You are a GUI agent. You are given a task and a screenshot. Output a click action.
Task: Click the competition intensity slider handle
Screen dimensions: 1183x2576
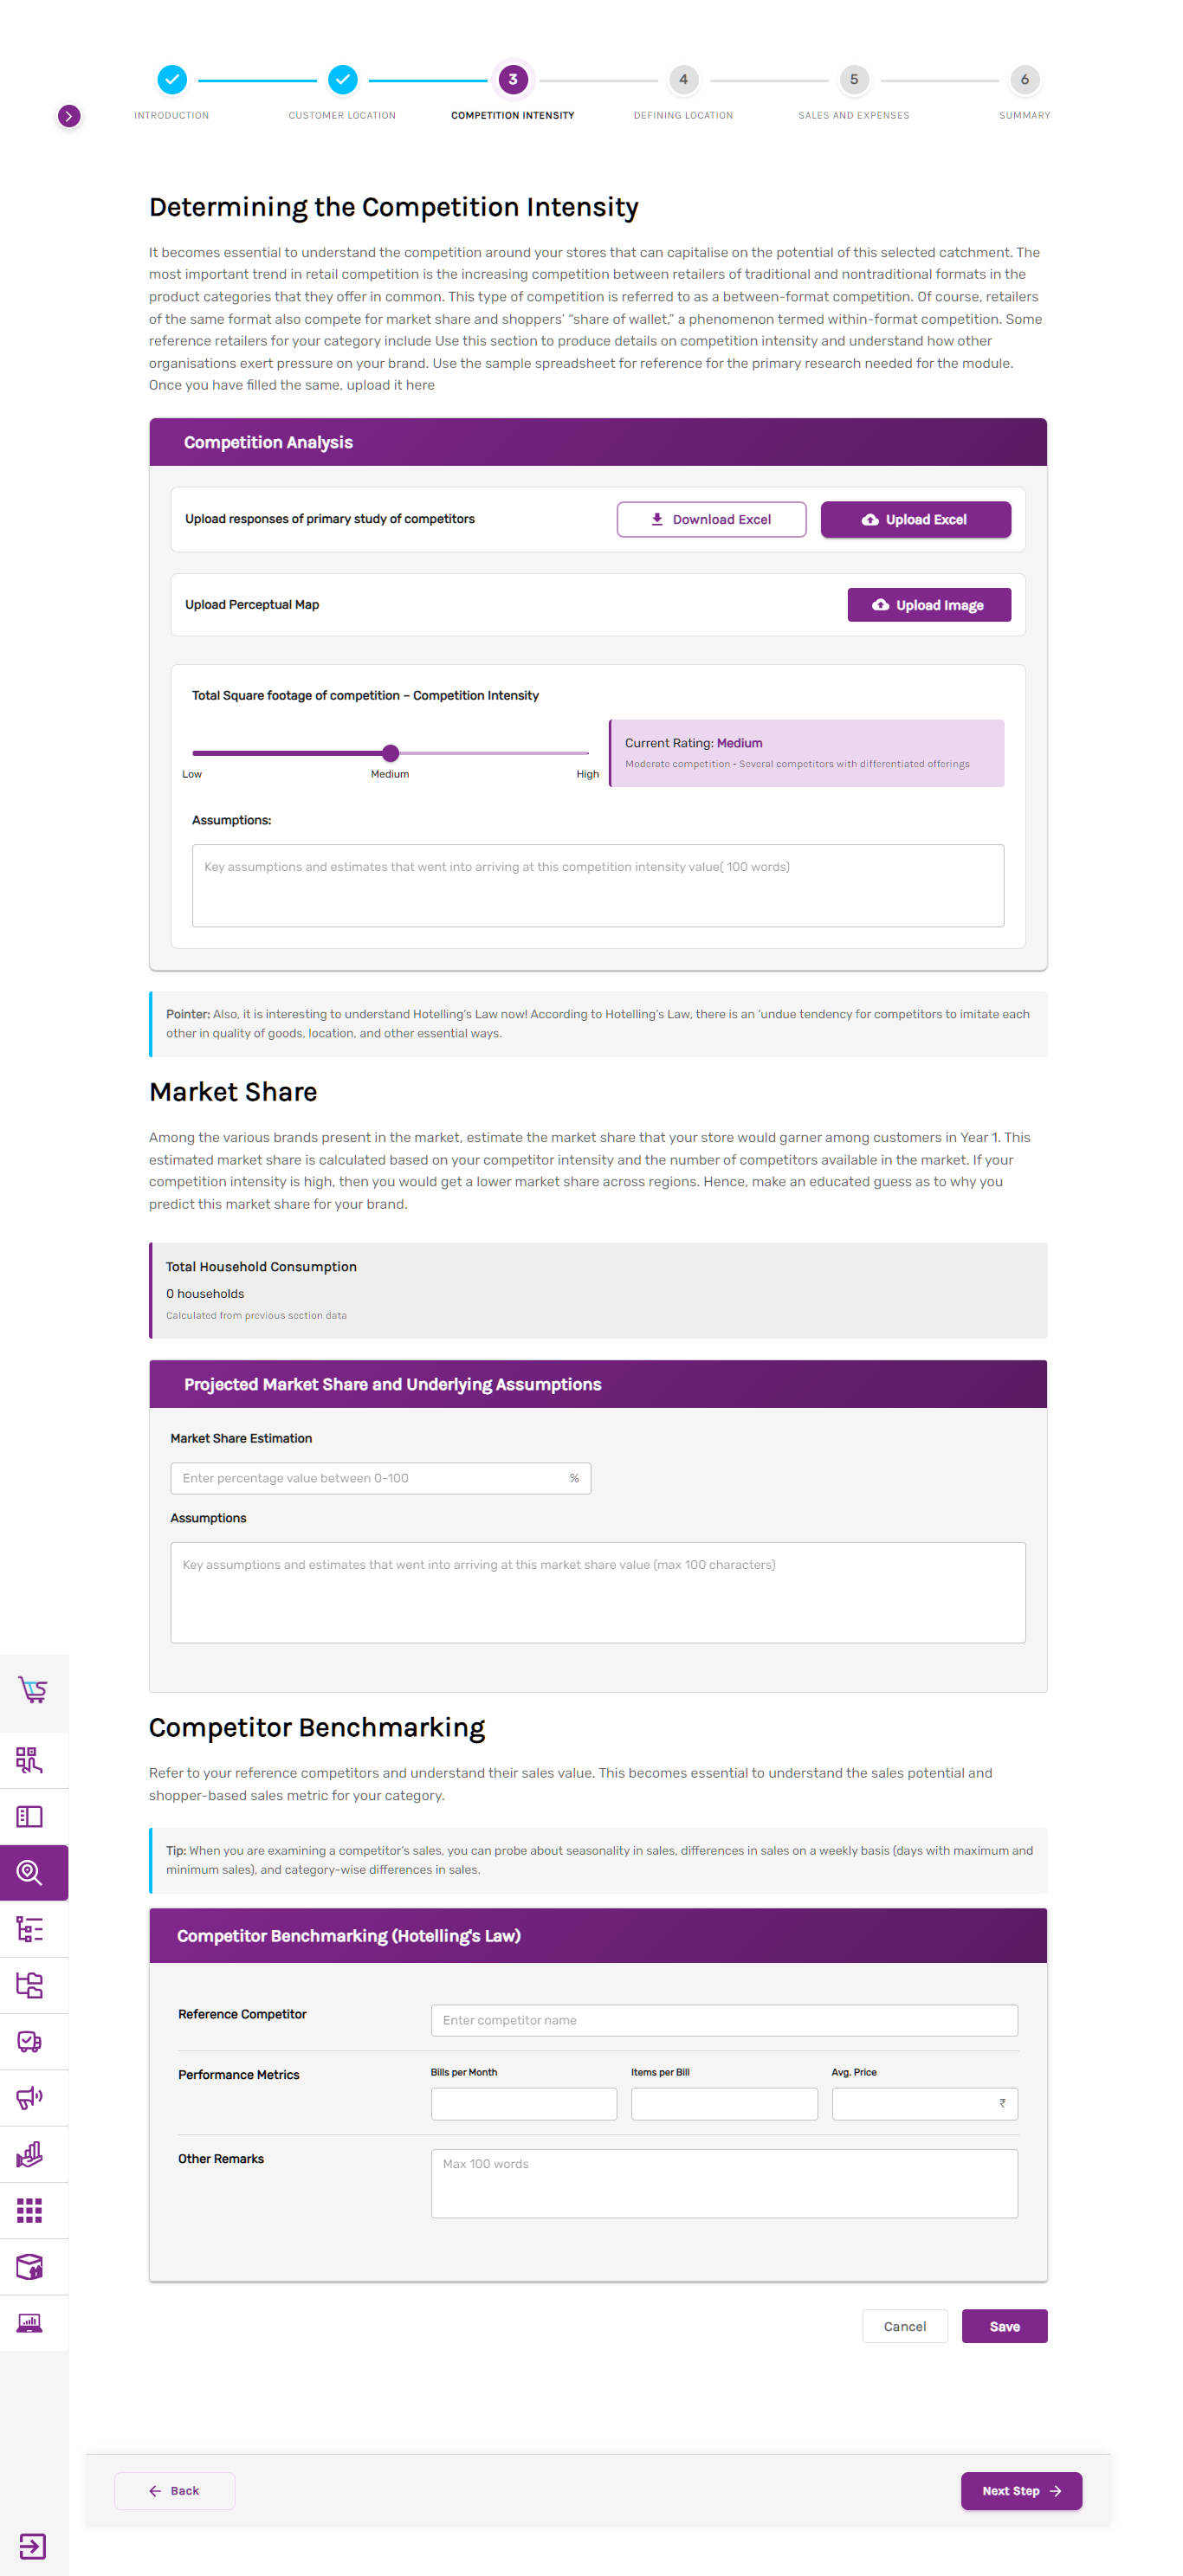point(391,753)
